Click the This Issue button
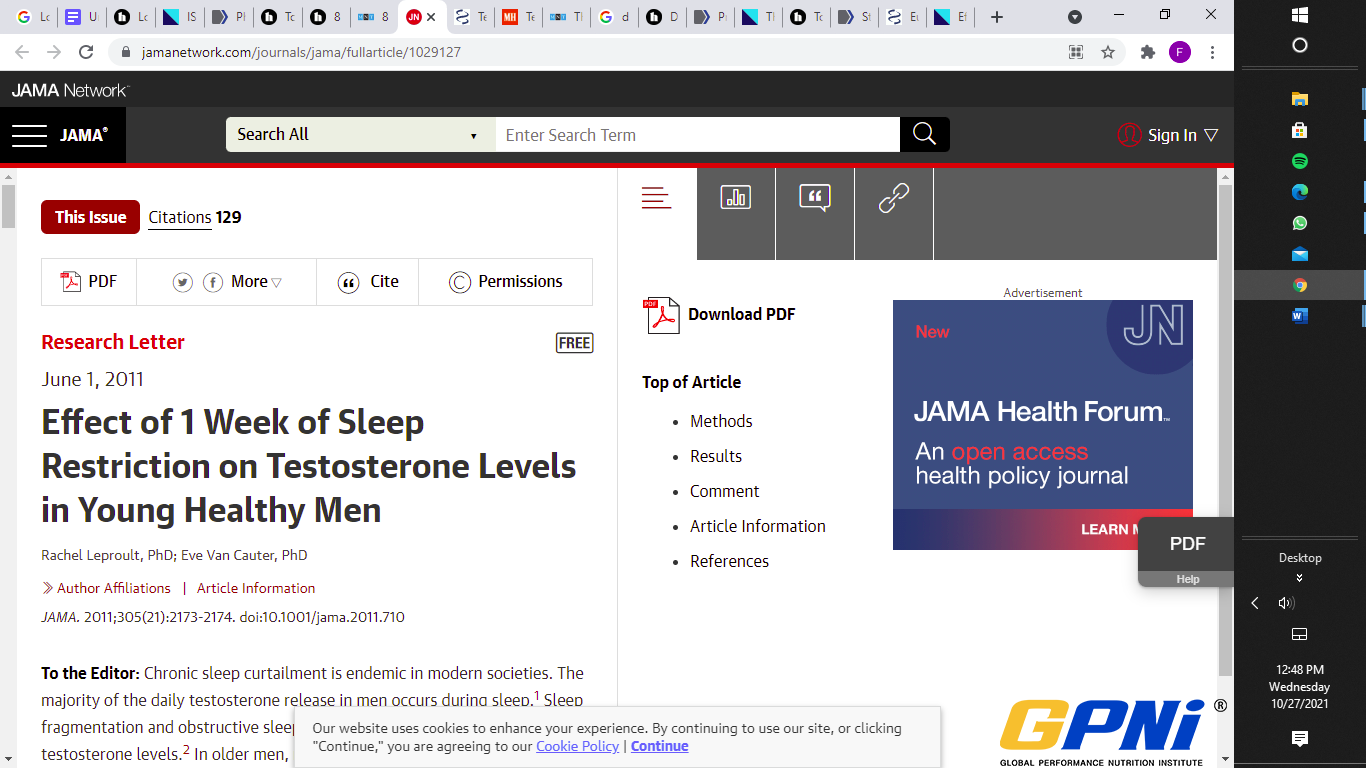Image resolution: width=1366 pixels, height=768 pixels. [90, 217]
